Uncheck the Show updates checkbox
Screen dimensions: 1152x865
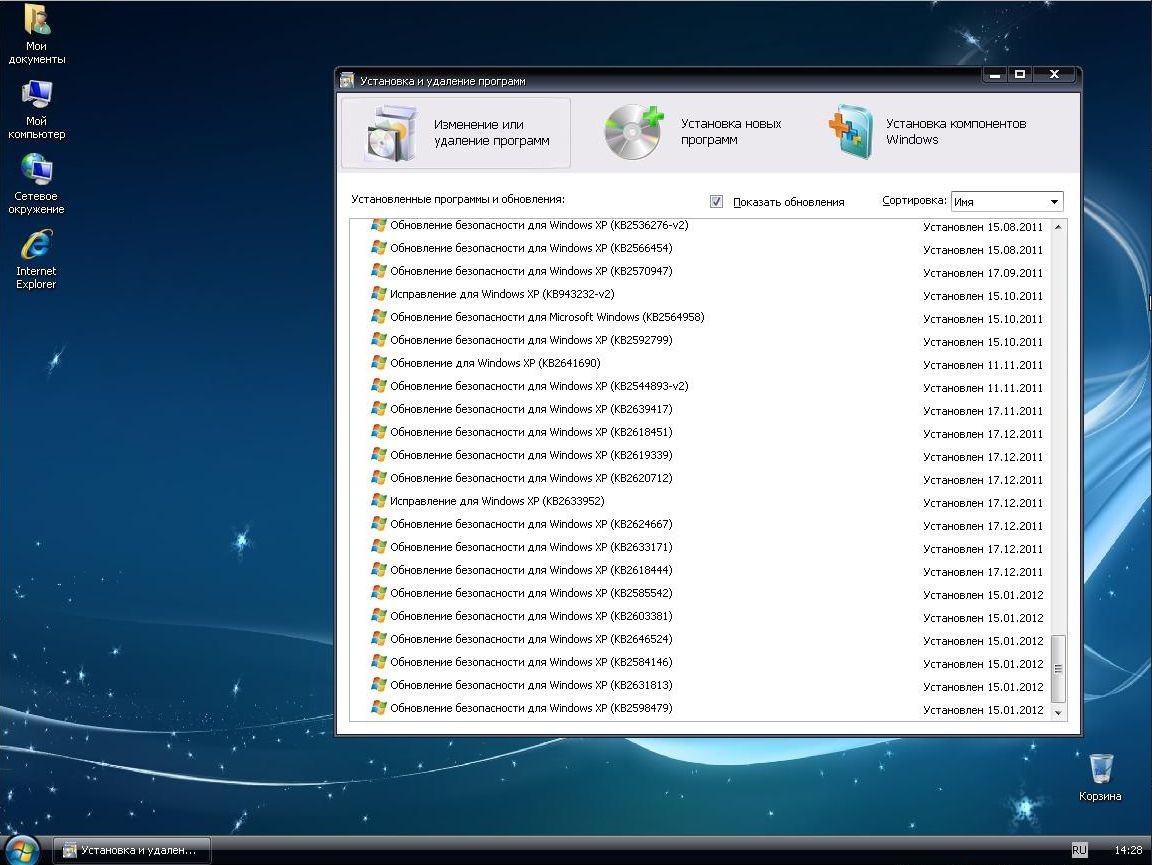click(716, 201)
